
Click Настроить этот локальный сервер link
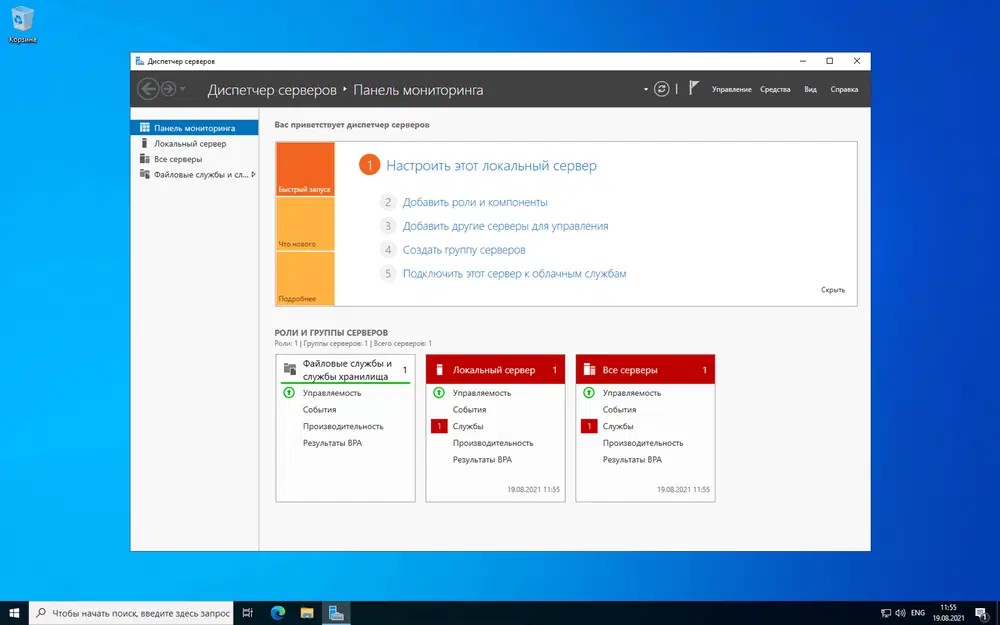click(x=491, y=166)
